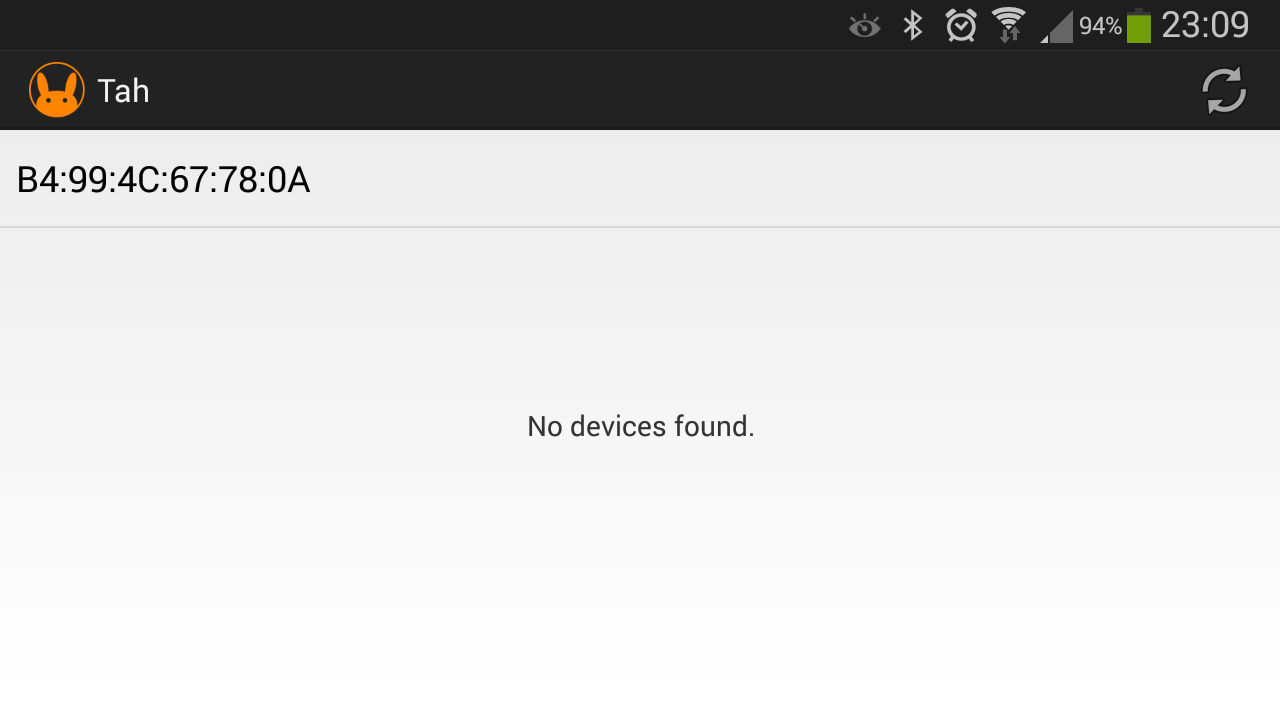Tap the 23:09 clock display
Screen dimensions: 1280x720
pyautogui.click(x=1205, y=25)
